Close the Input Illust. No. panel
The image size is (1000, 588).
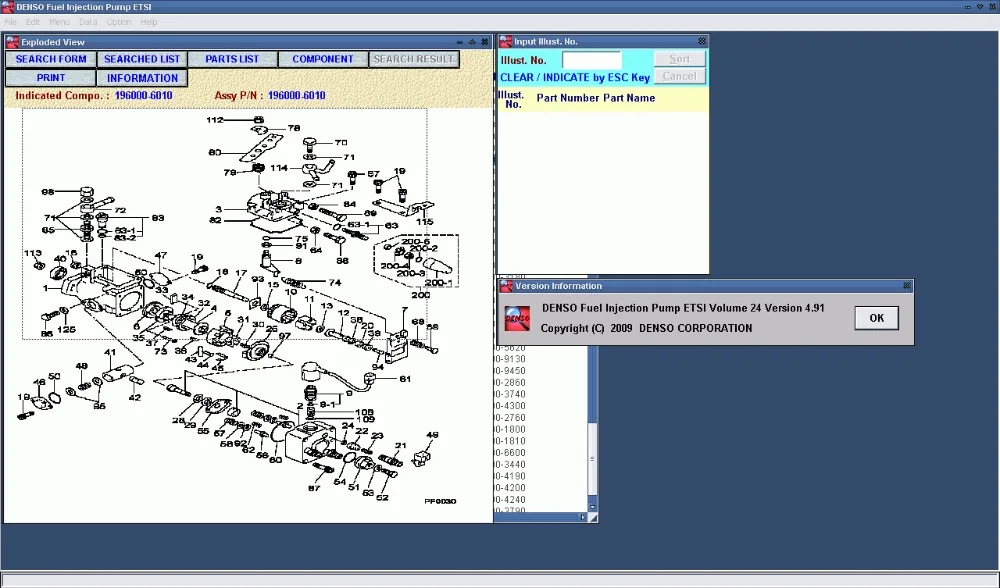(702, 42)
